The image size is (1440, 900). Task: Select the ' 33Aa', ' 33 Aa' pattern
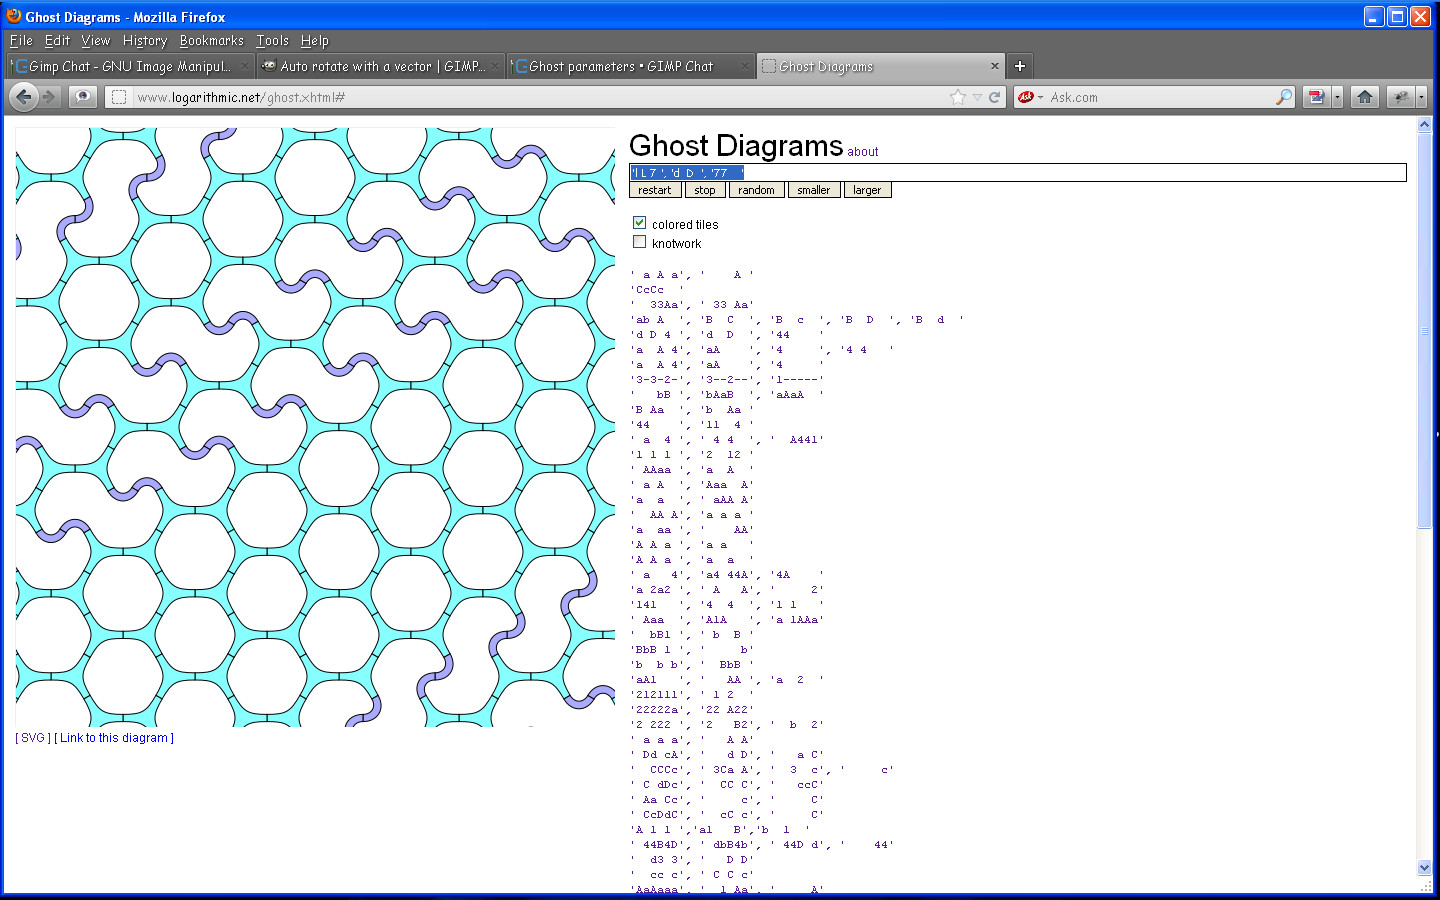691,305
